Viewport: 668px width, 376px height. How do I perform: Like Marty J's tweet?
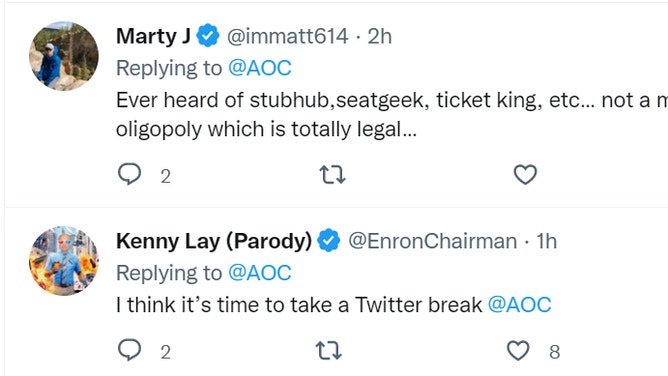point(525,175)
